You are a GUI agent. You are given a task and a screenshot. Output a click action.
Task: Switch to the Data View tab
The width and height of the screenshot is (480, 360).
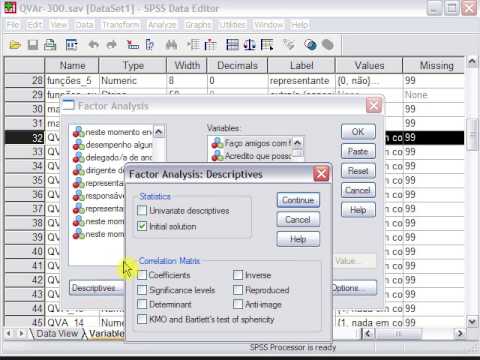pos(57,334)
